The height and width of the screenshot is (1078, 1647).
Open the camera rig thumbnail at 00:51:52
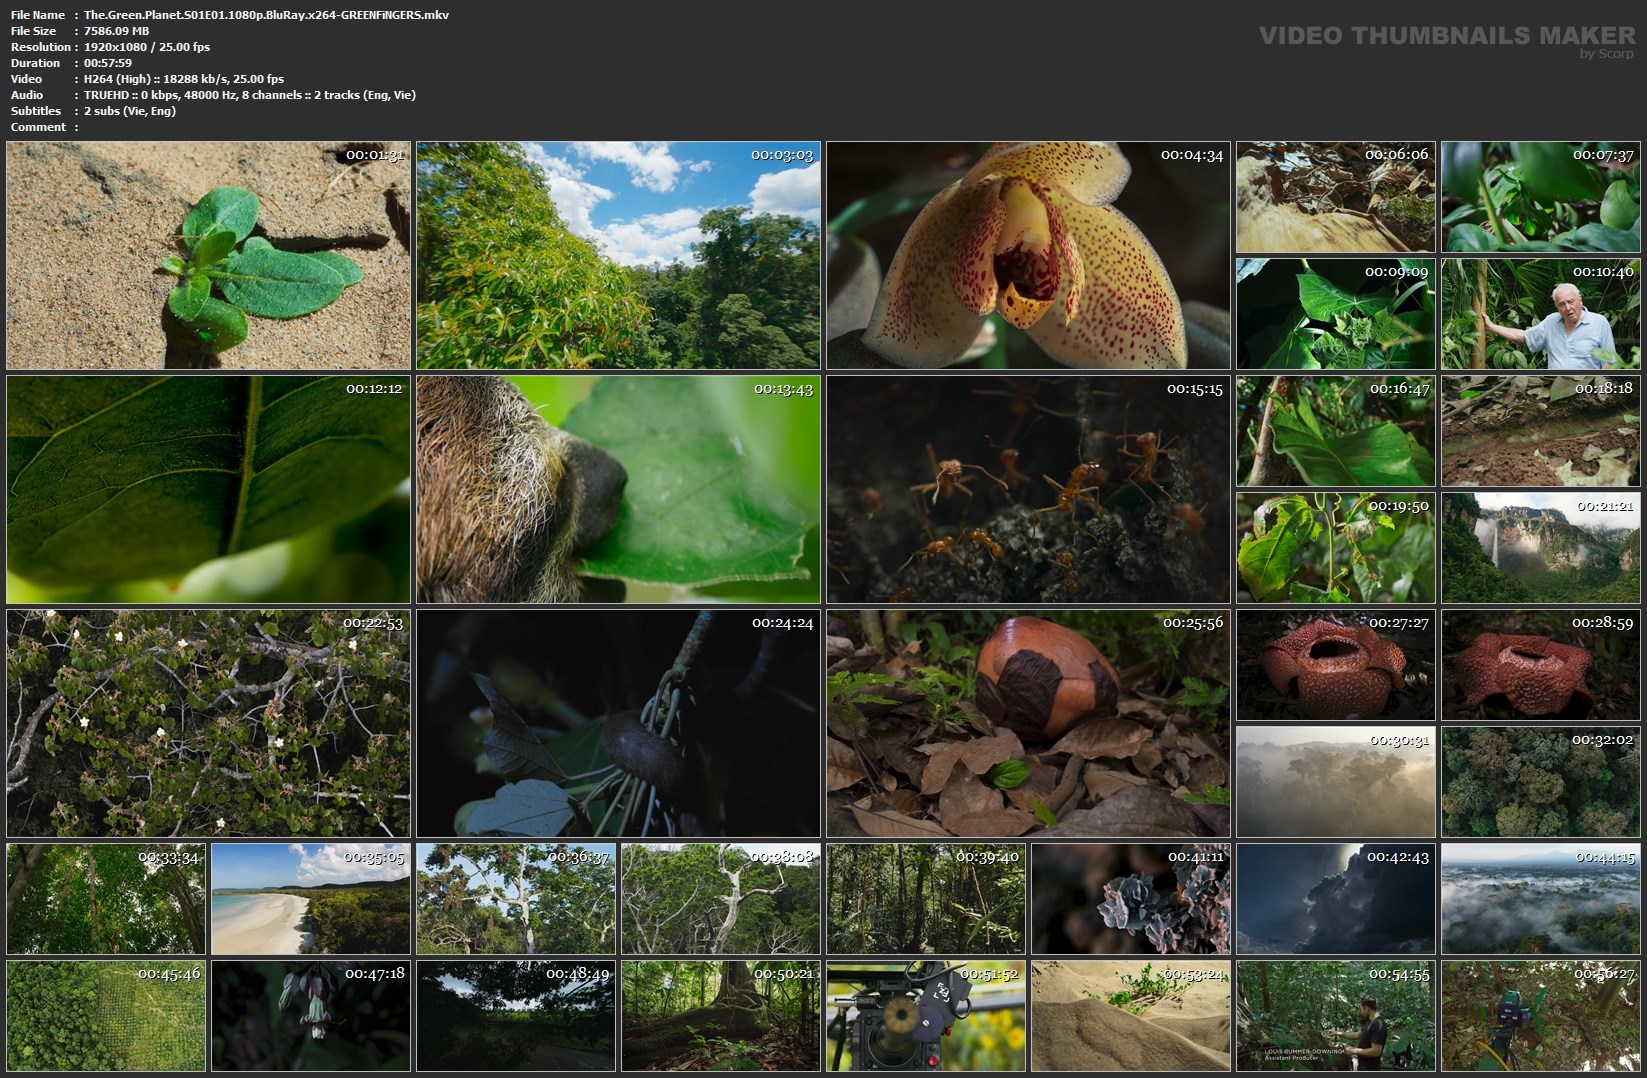pyautogui.click(x=926, y=1016)
